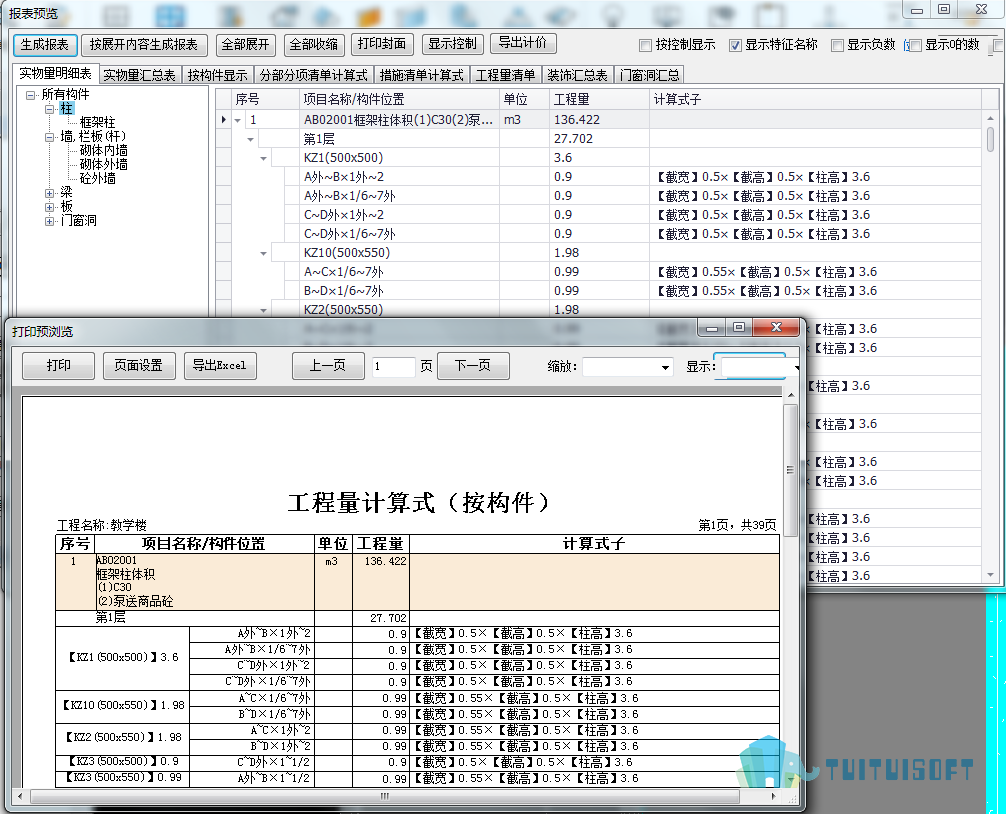Expand the 门窗洞 tree node
Image resolution: width=1006 pixels, height=814 pixels.
click(50, 220)
